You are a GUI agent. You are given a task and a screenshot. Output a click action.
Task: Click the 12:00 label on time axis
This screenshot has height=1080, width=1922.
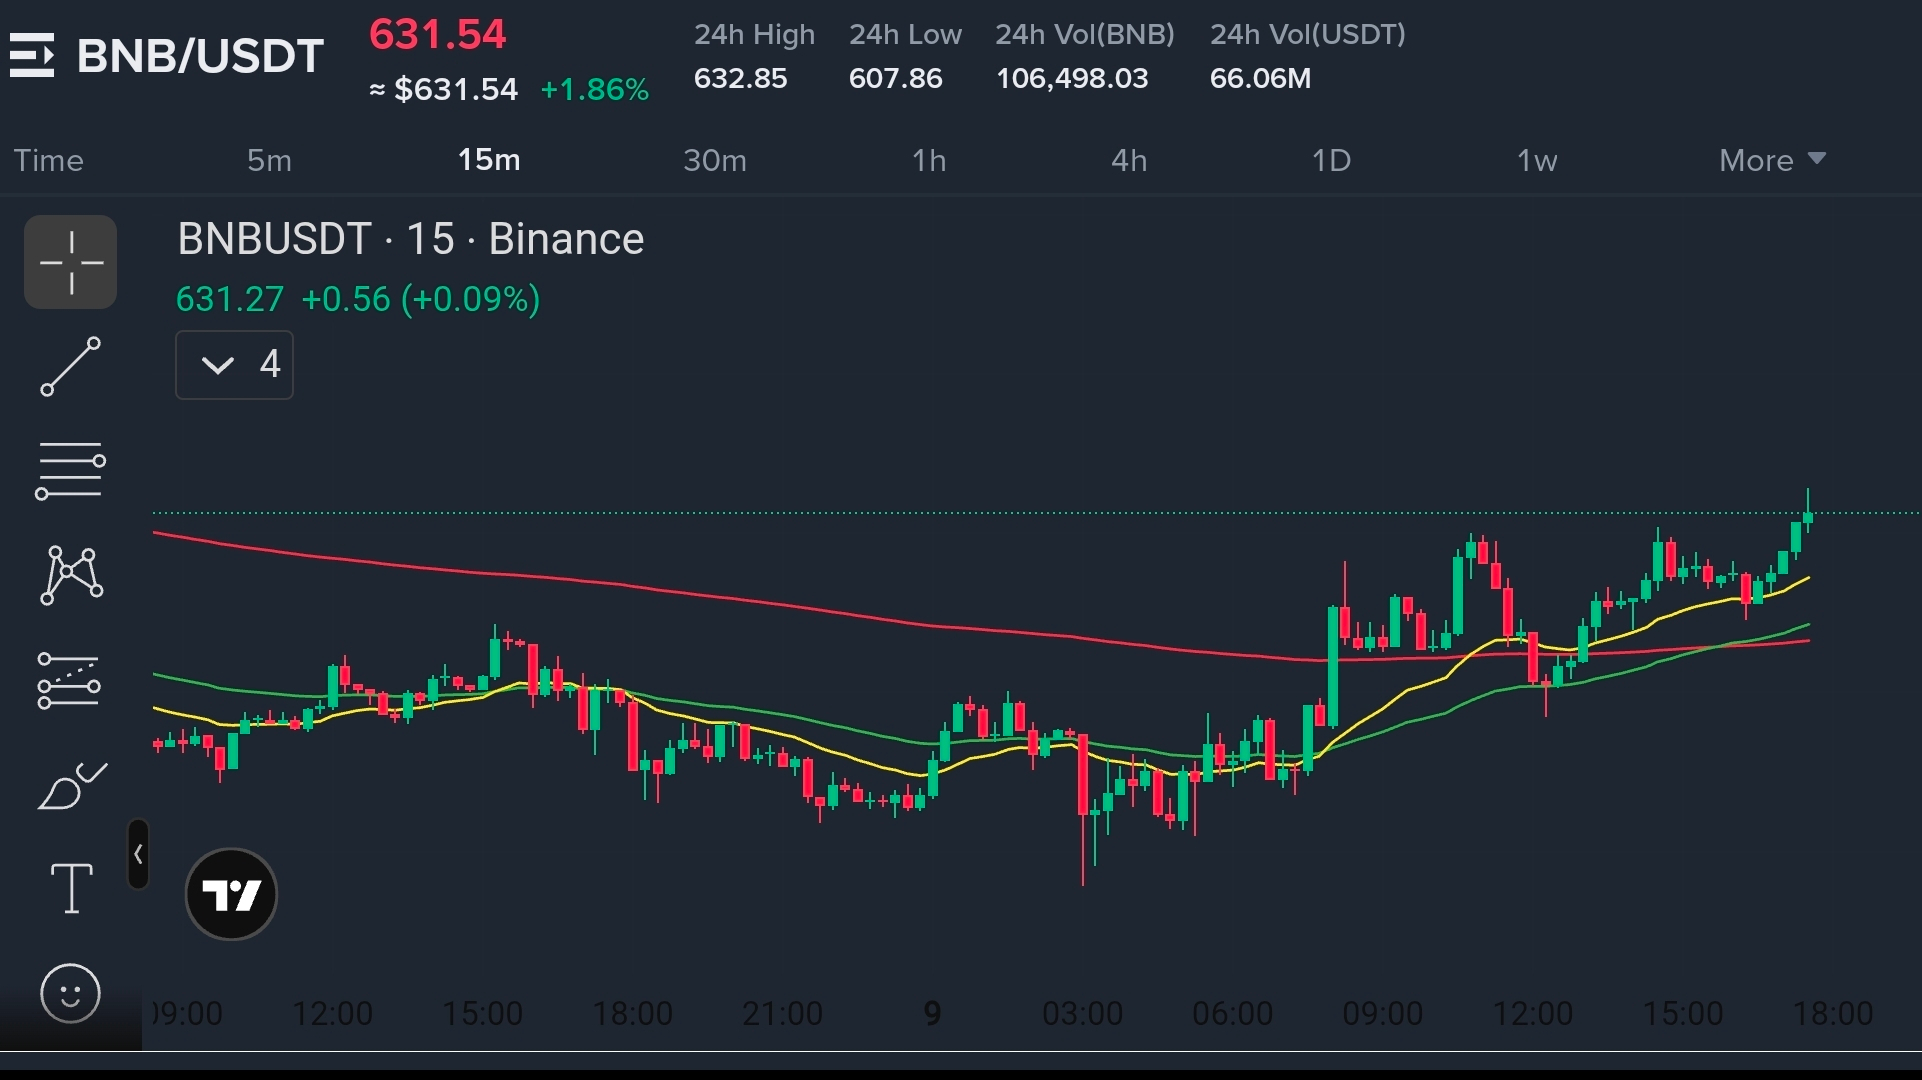tap(332, 1014)
